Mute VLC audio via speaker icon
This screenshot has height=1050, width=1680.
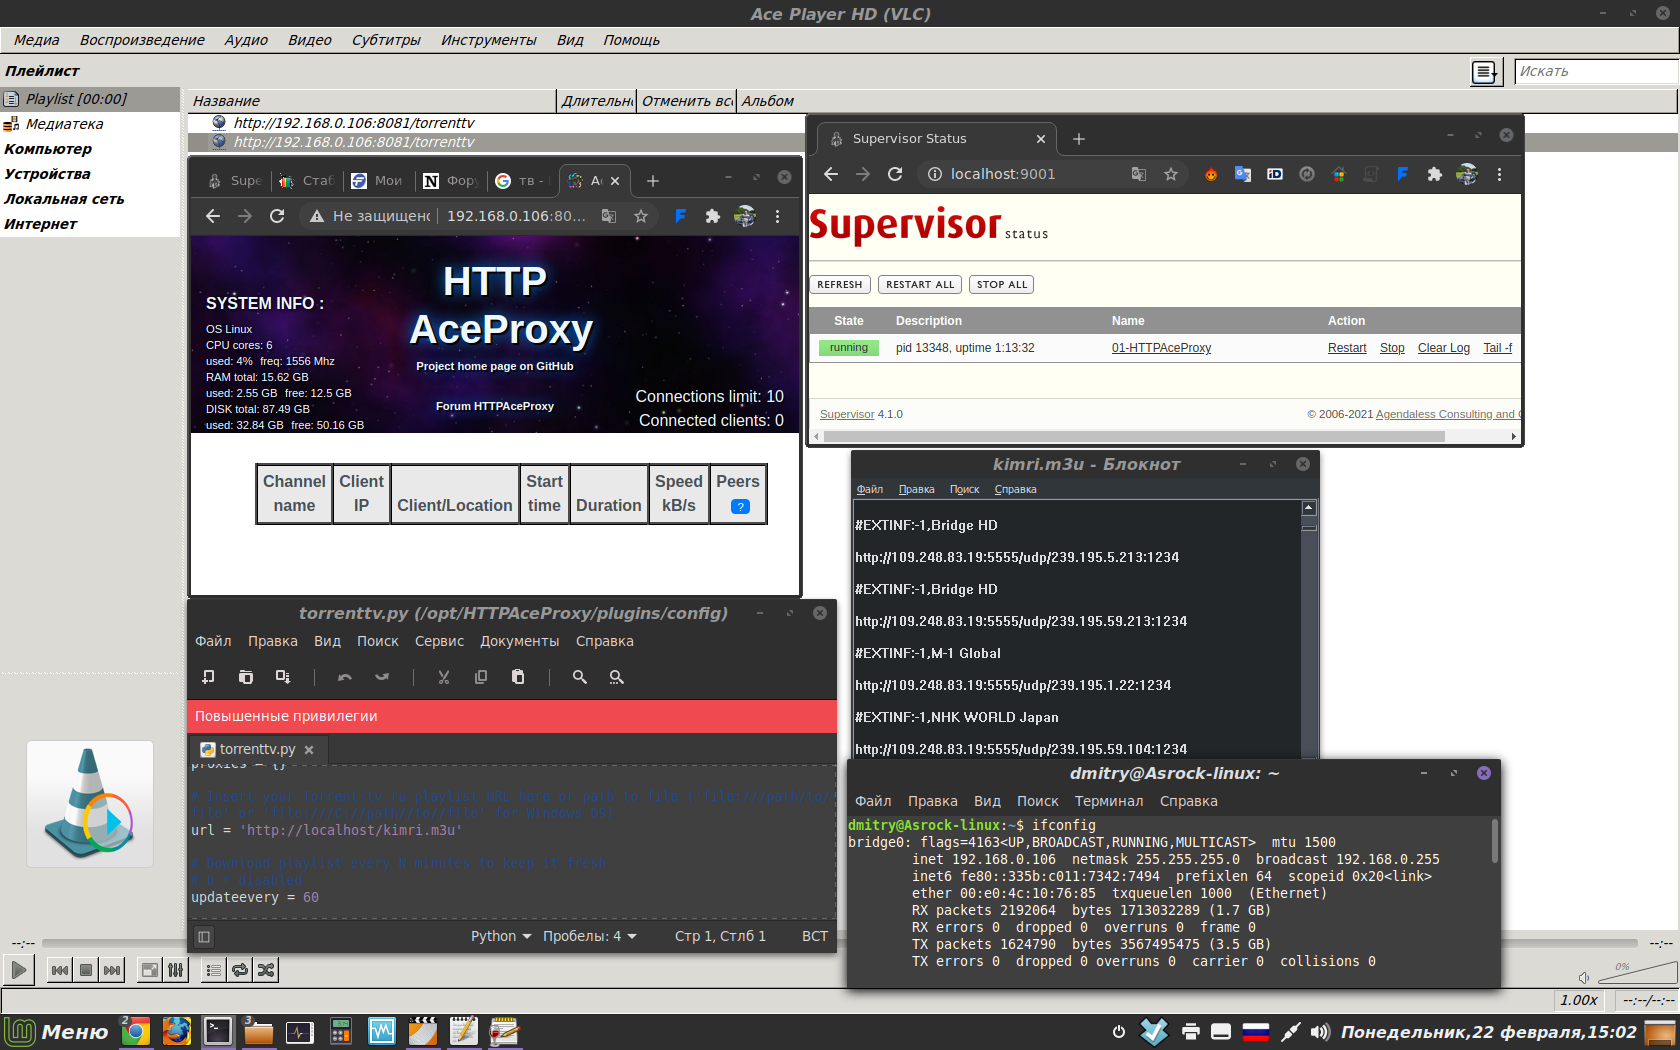click(x=1584, y=977)
